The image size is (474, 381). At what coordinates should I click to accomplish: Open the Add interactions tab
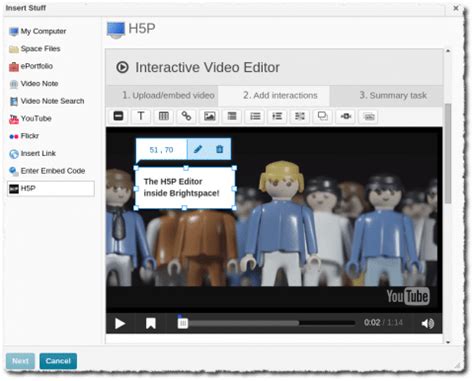coord(274,96)
